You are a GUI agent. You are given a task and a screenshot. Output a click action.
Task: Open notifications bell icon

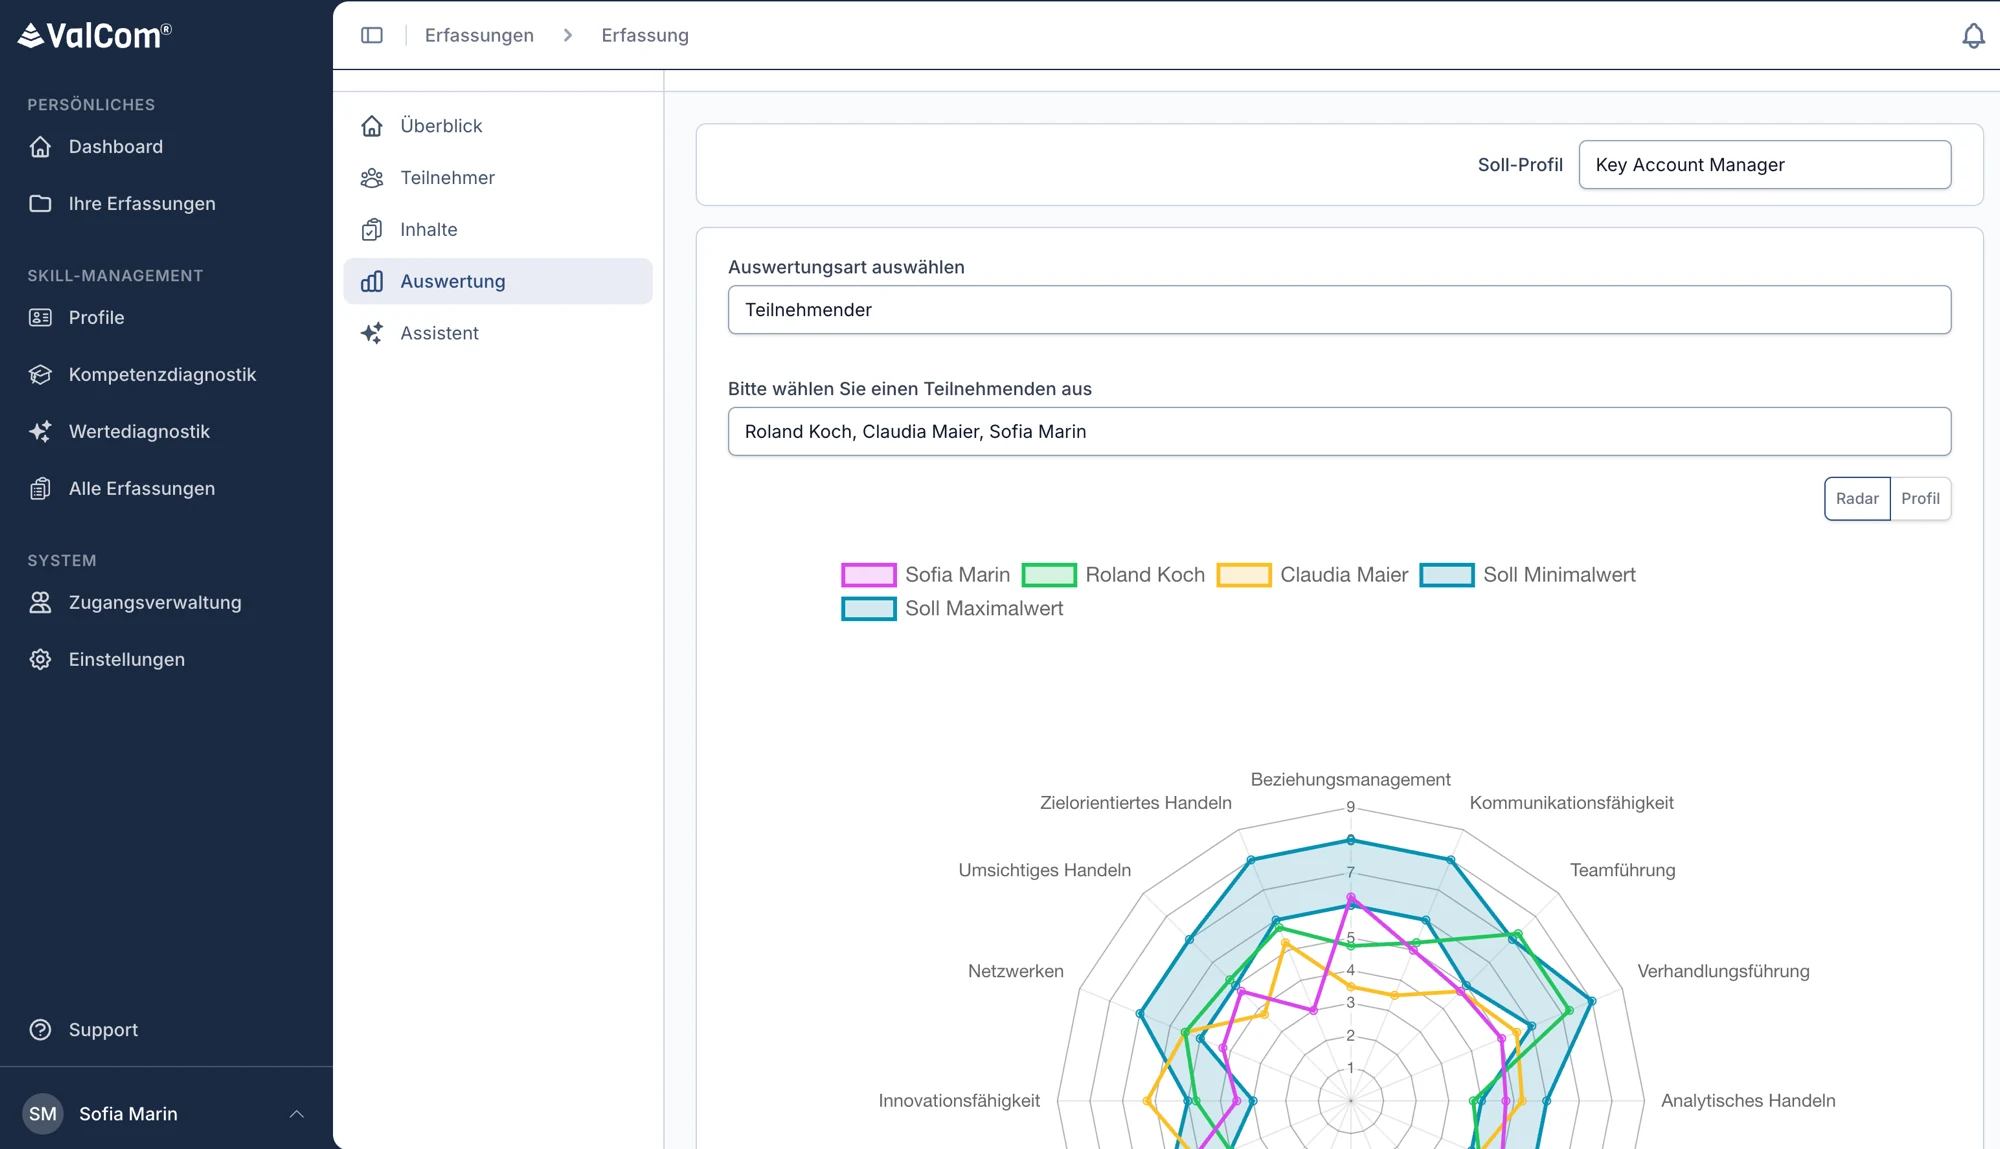tap(1973, 36)
